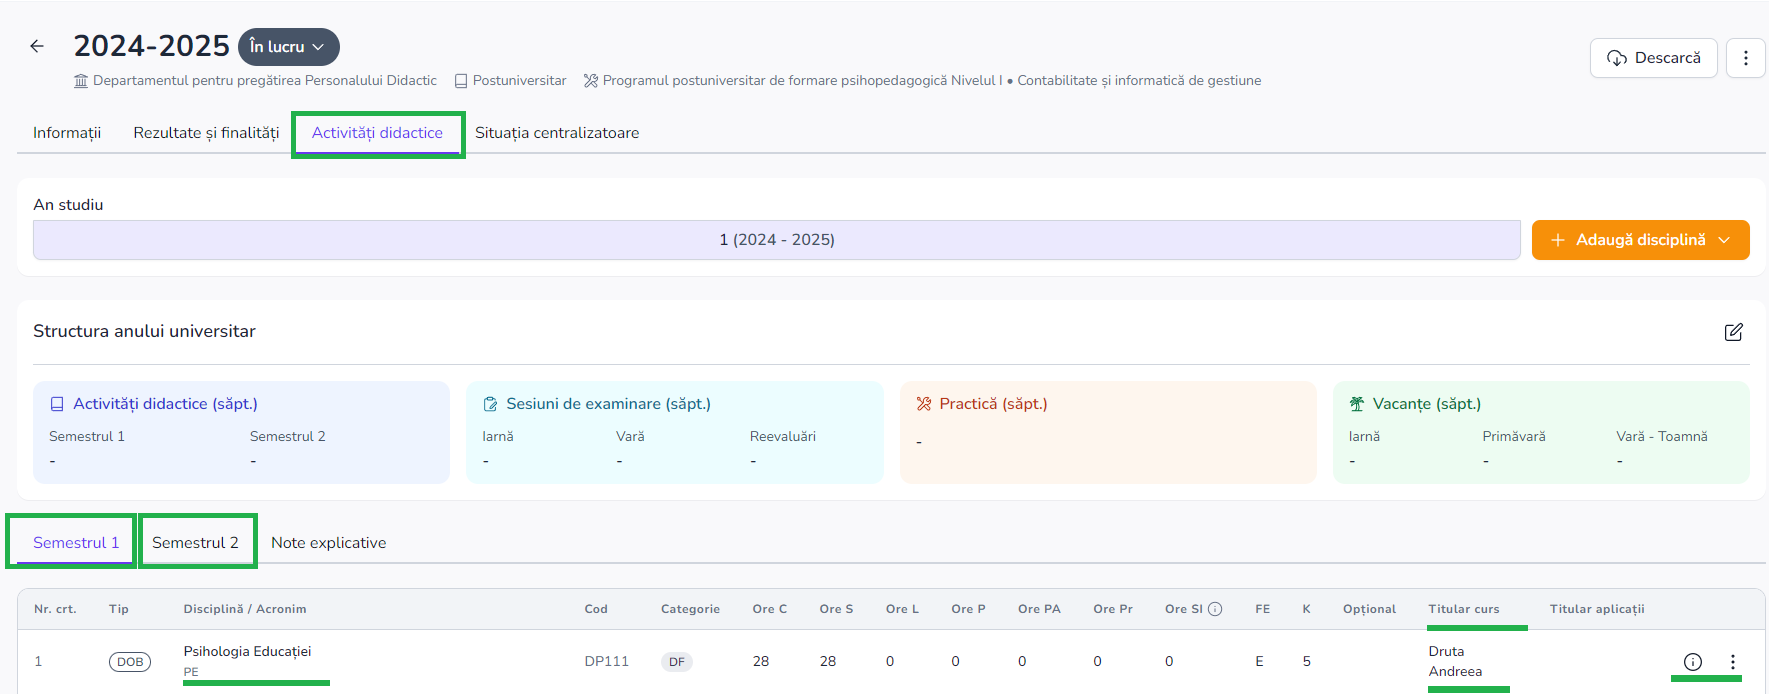Switch to the Informații tab
1769x694 pixels.
67,133
